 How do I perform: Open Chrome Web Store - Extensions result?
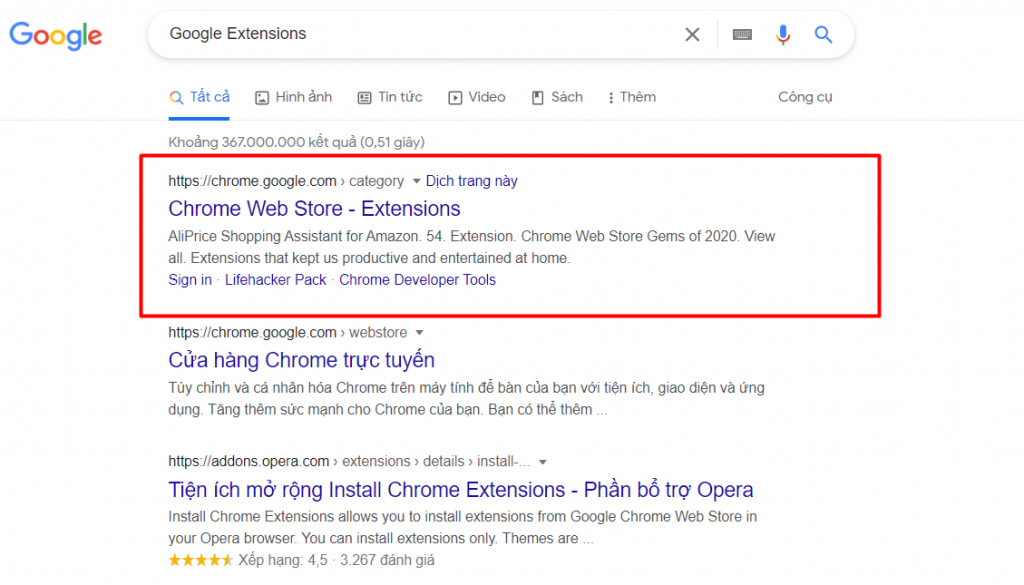tap(314, 208)
